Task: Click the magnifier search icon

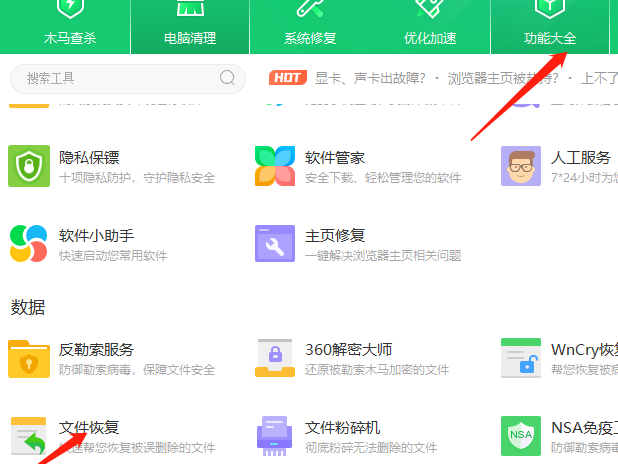Action: click(227, 78)
